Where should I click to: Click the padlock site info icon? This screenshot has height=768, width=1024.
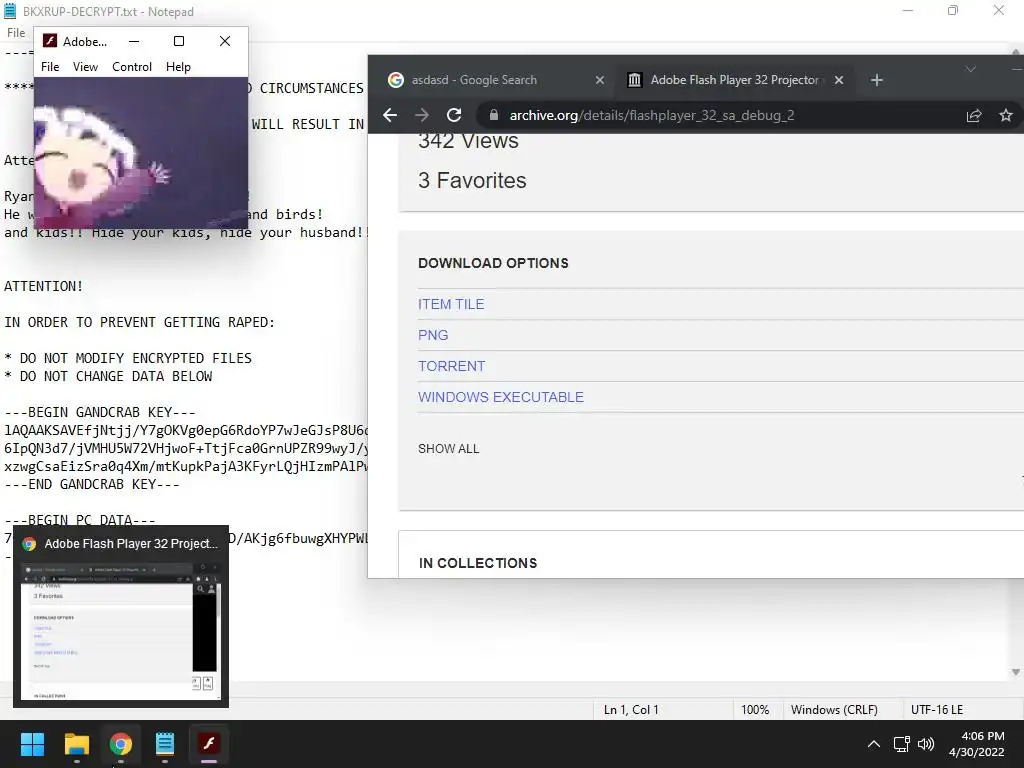(494, 115)
